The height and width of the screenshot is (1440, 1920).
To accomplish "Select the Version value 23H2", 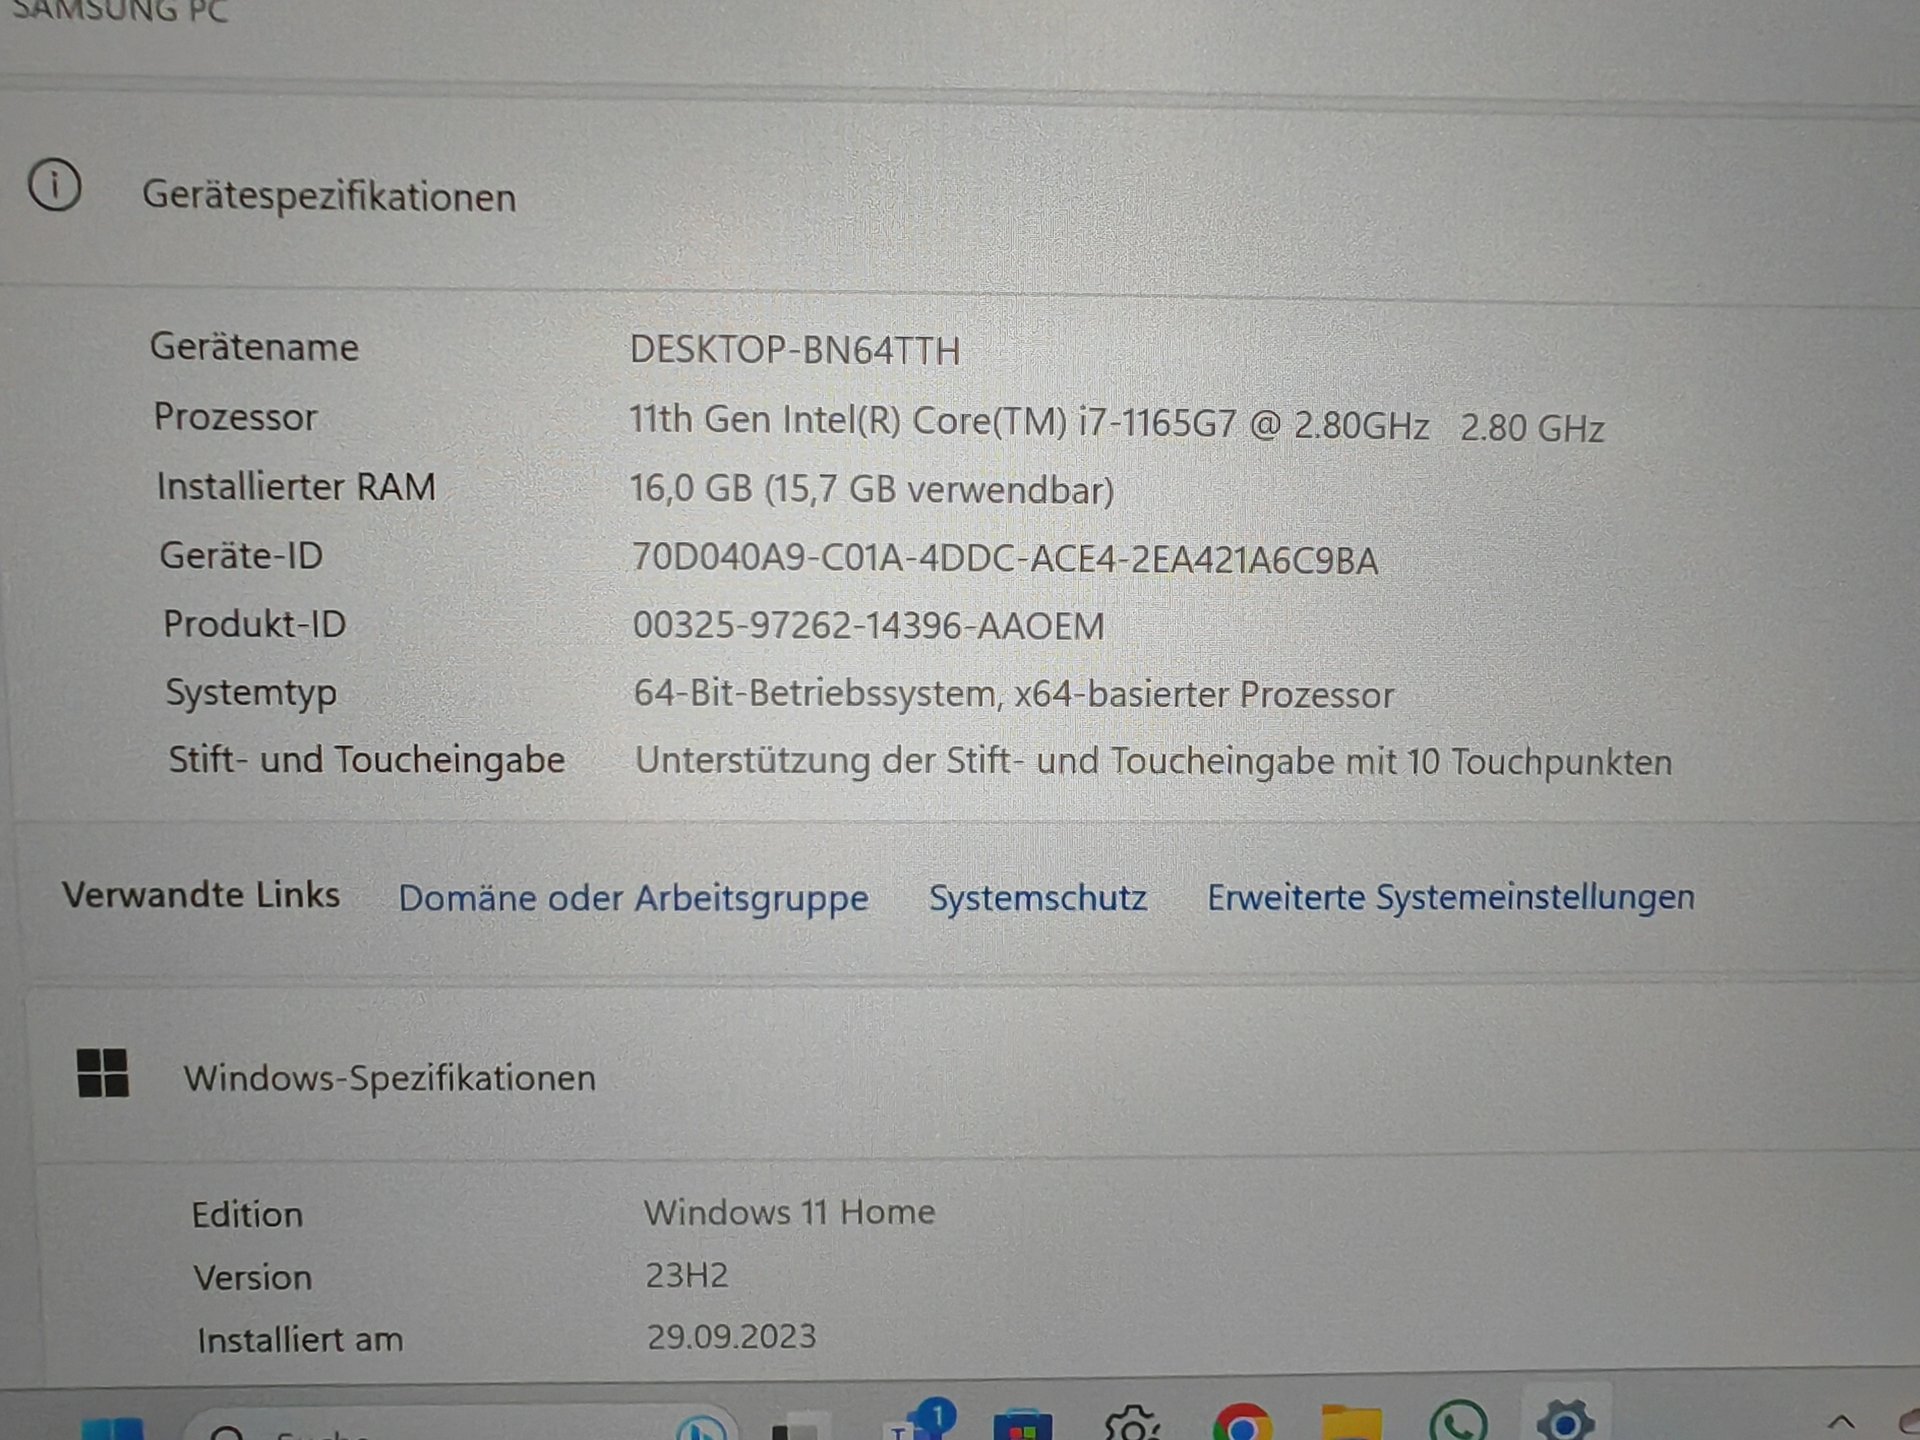I will [x=686, y=1275].
